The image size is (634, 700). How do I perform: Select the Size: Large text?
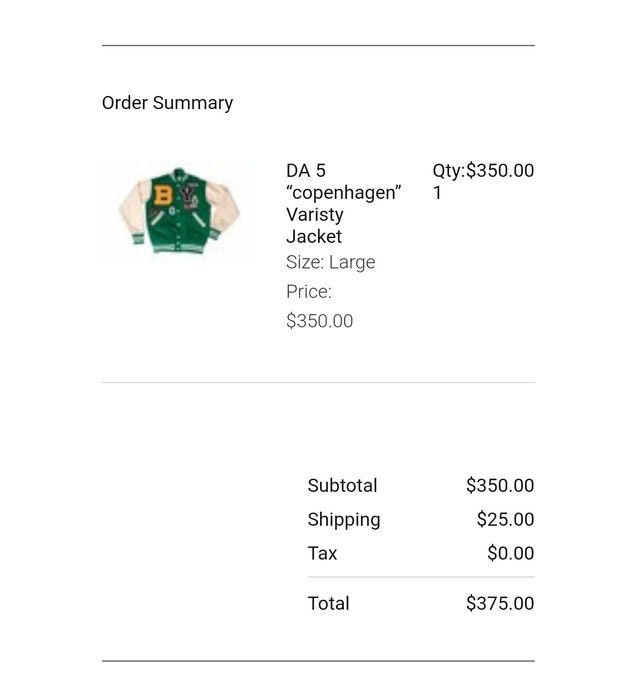330,262
